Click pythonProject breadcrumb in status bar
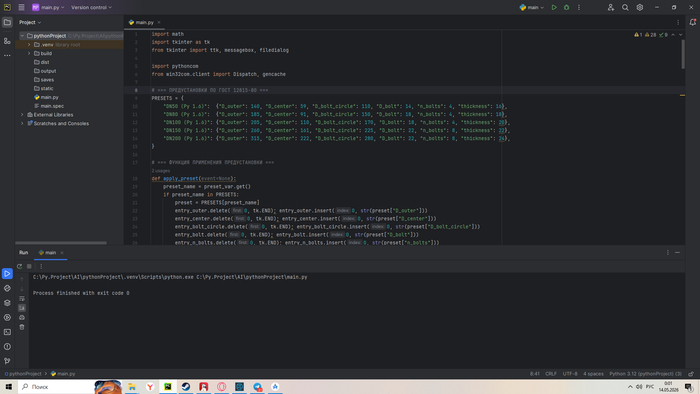700x394 pixels. point(23,374)
